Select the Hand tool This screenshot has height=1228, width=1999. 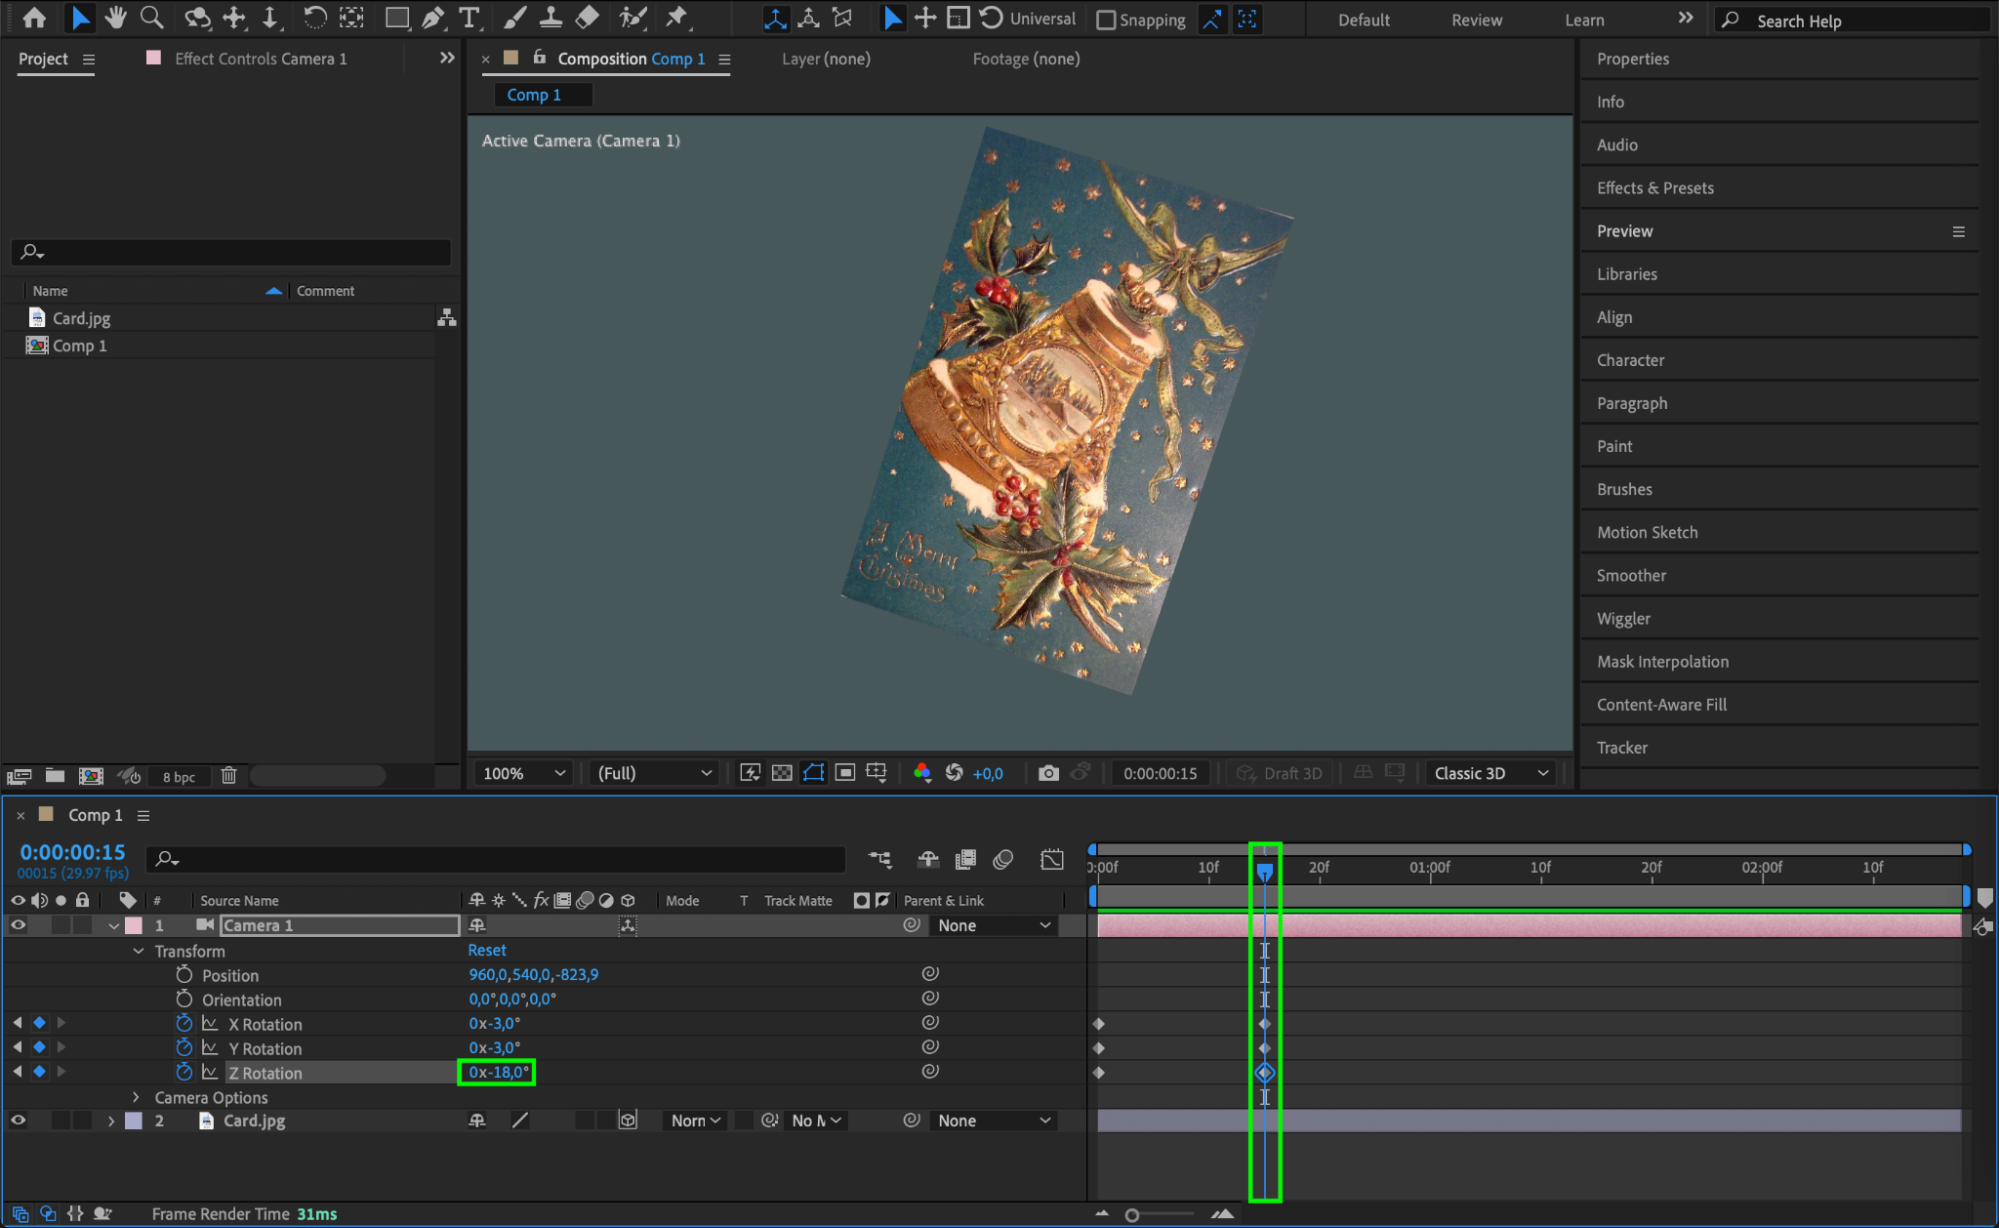coord(116,17)
